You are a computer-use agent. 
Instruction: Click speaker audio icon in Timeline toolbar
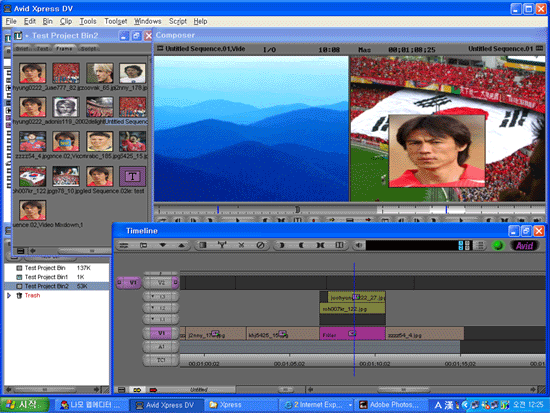coord(358,245)
